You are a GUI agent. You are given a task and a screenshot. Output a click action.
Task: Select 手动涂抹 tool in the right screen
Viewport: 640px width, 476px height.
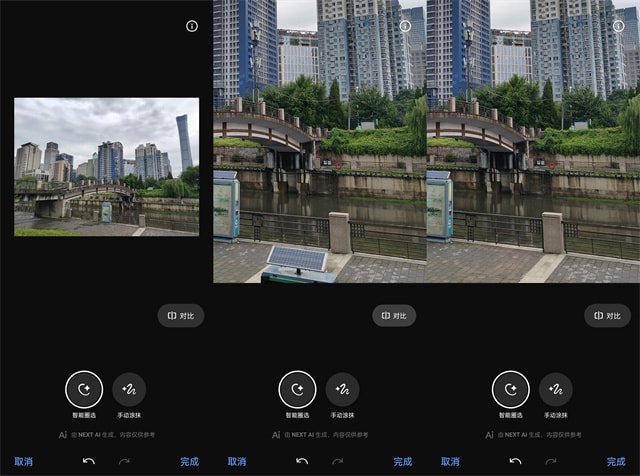click(x=556, y=389)
